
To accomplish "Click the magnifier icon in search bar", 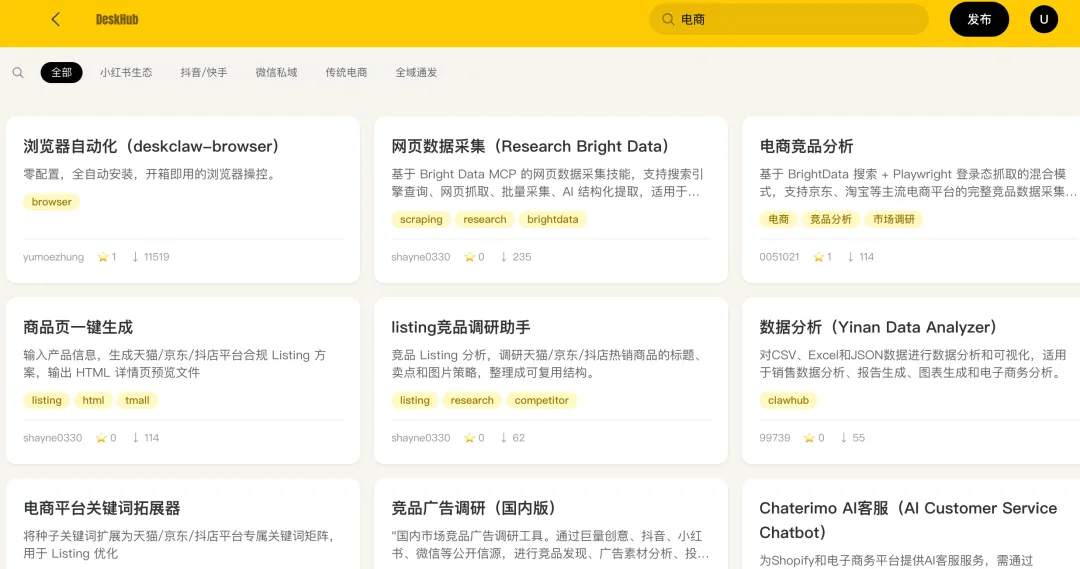I will (x=667, y=19).
